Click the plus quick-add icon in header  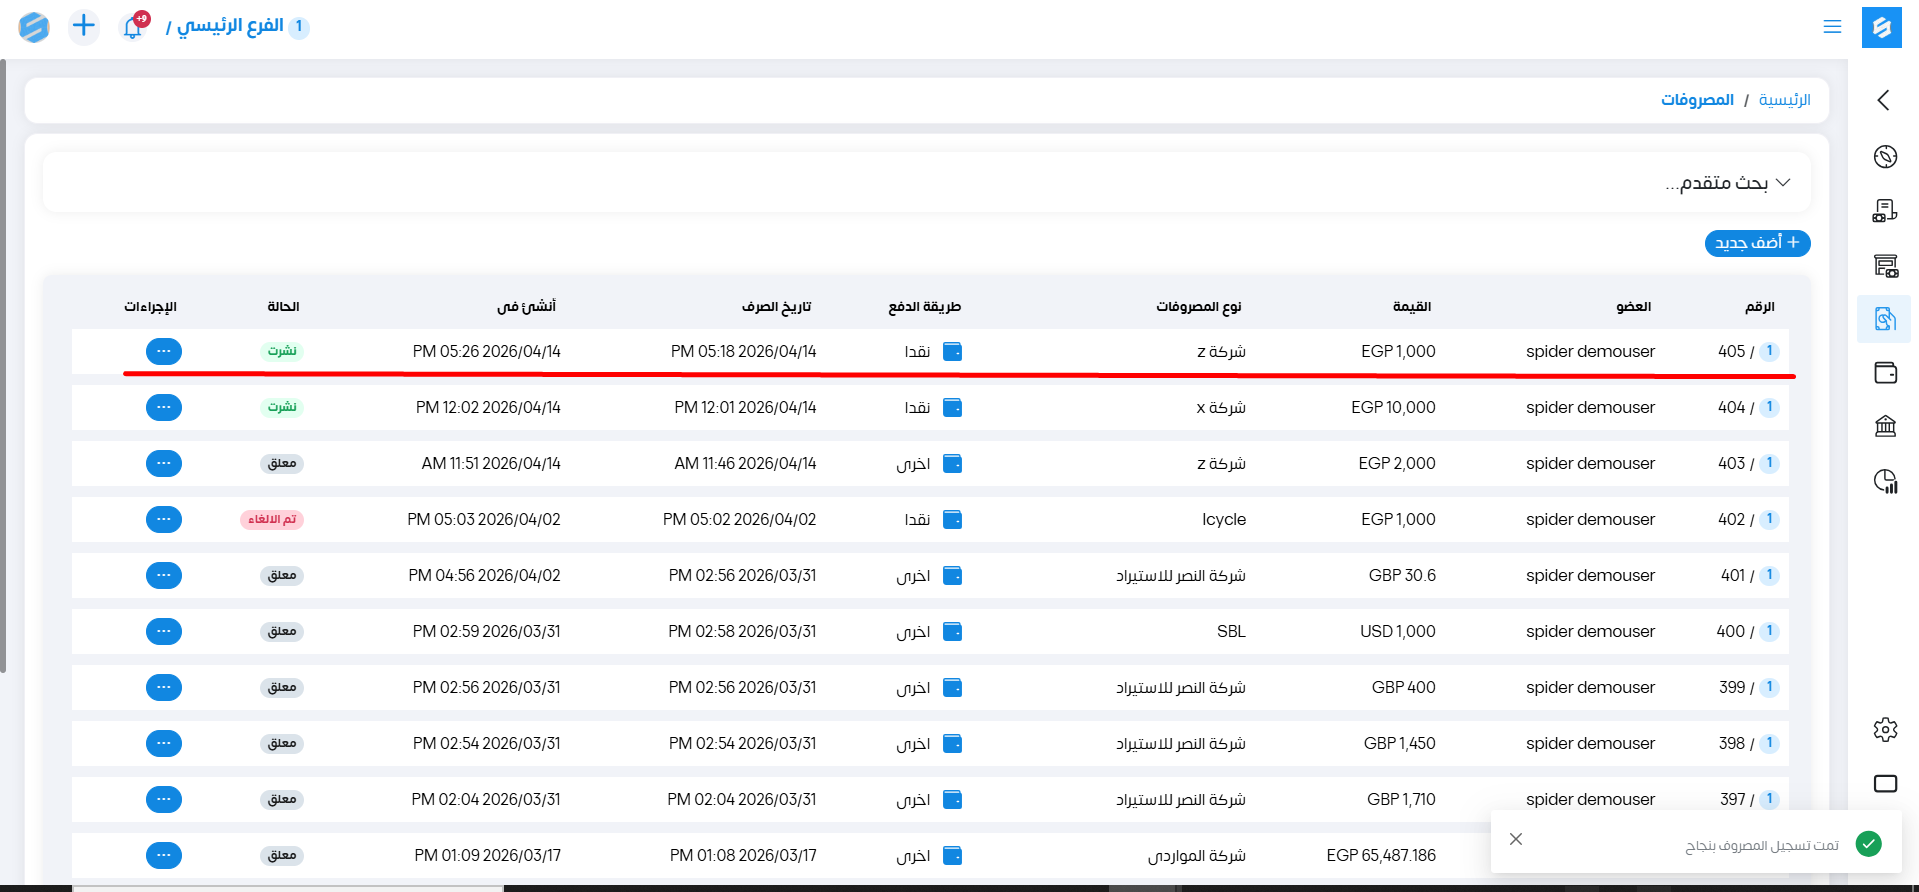coord(84,26)
